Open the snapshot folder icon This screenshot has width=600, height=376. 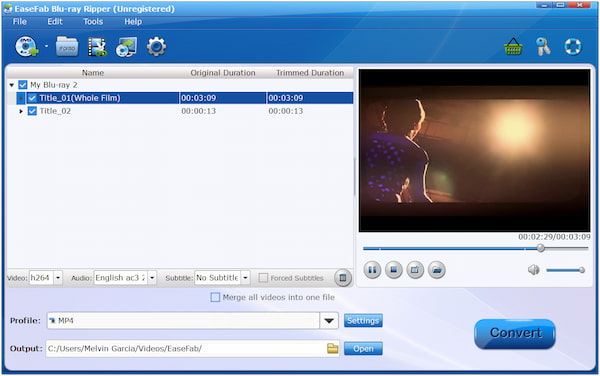pyautogui.click(x=437, y=270)
